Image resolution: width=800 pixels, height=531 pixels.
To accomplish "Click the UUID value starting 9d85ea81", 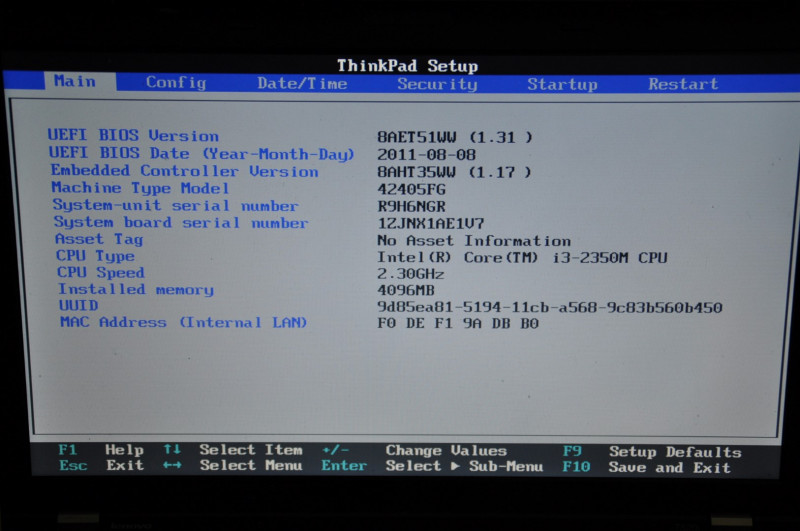I will [549, 307].
